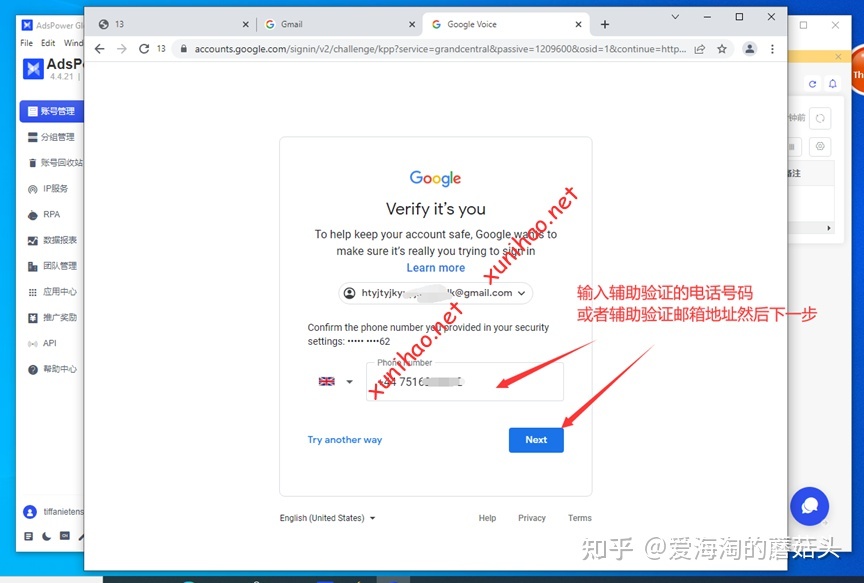The height and width of the screenshot is (583, 864).
Task: Expand the gmail.com account chooser
Action: pos(435,293)
